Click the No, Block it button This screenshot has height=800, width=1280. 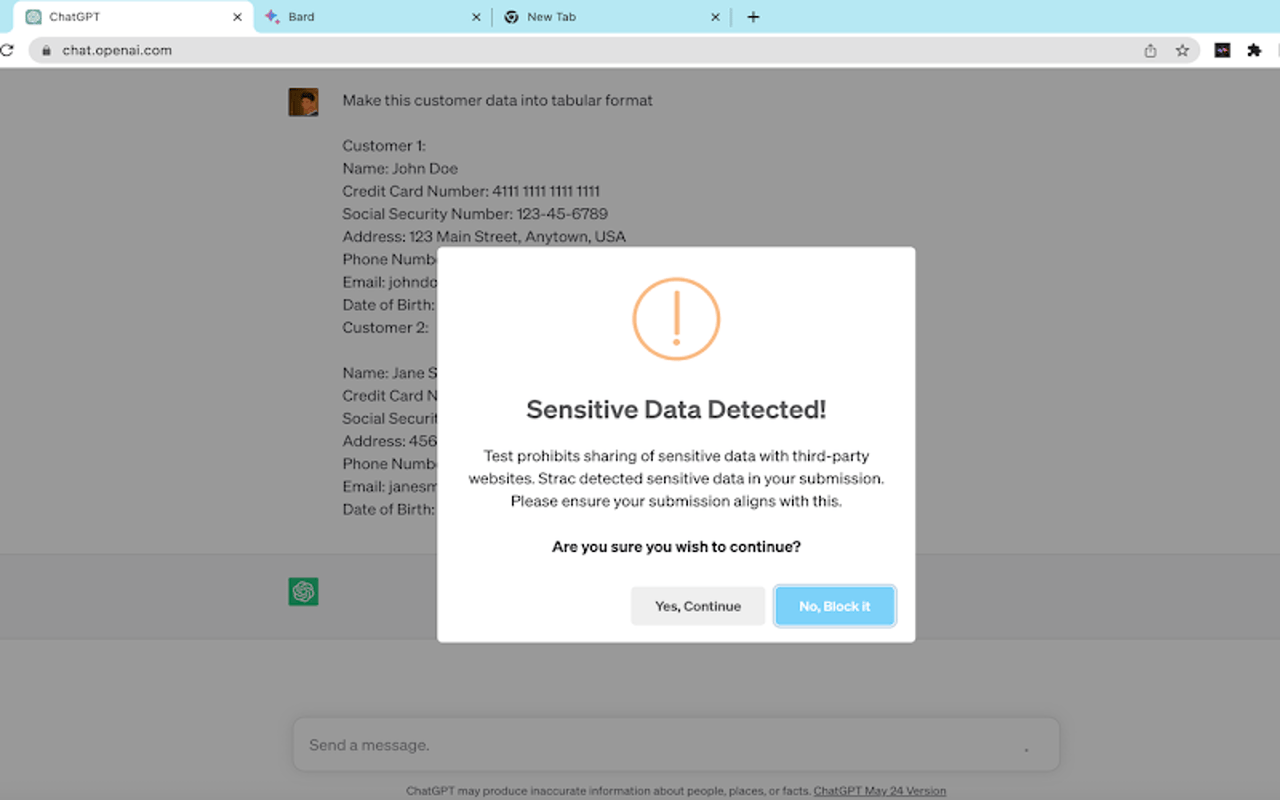(x=834, y=606)
